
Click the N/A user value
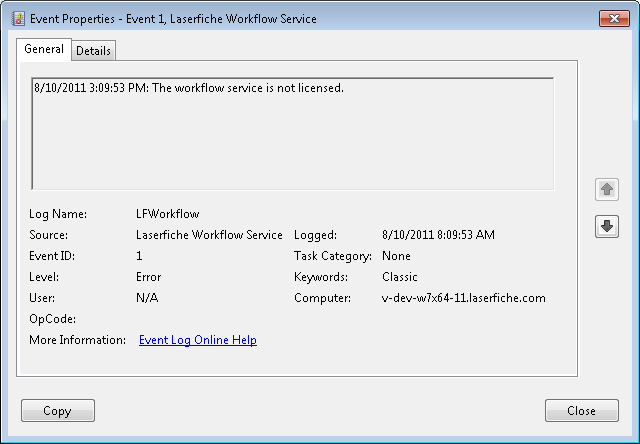(x=147, y=298)
